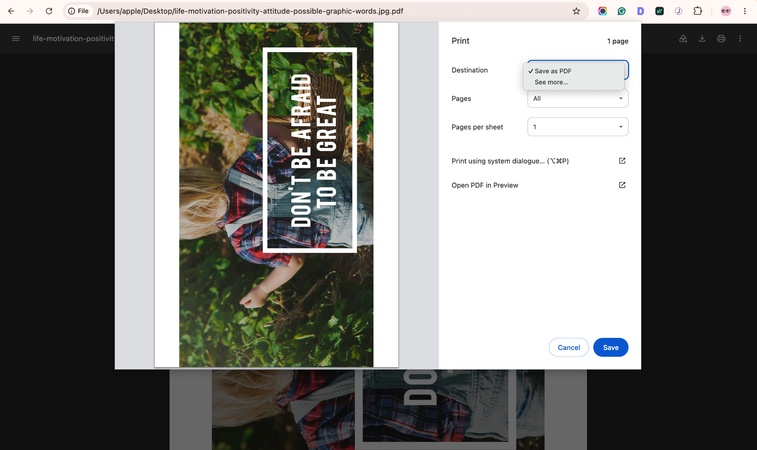Reload the page with the refresh icon
The image size is (757, 450).
click(49, 11)
